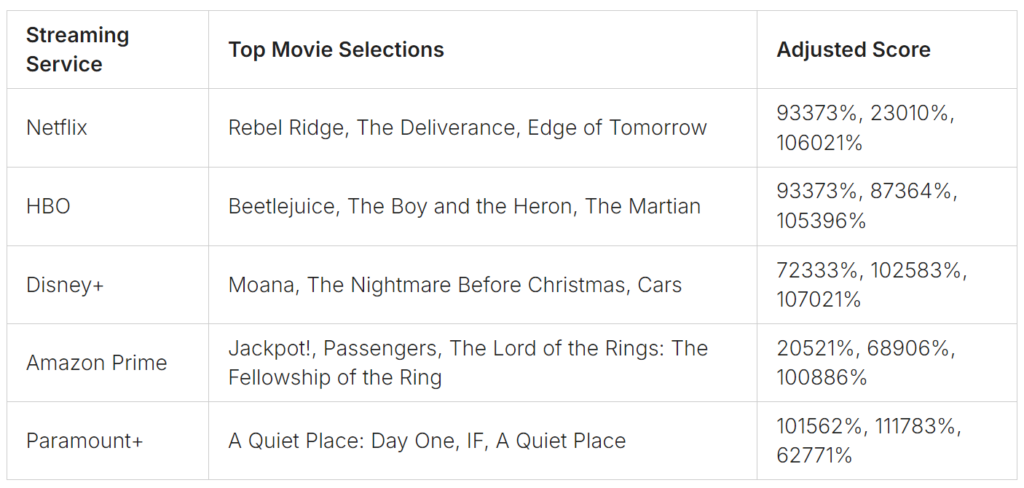Image resolution: width=1024 pixels, height=488 pixels.
Task: Click the Jackpot!, Passengers movie list cell
Action: [x=483, y=363]
